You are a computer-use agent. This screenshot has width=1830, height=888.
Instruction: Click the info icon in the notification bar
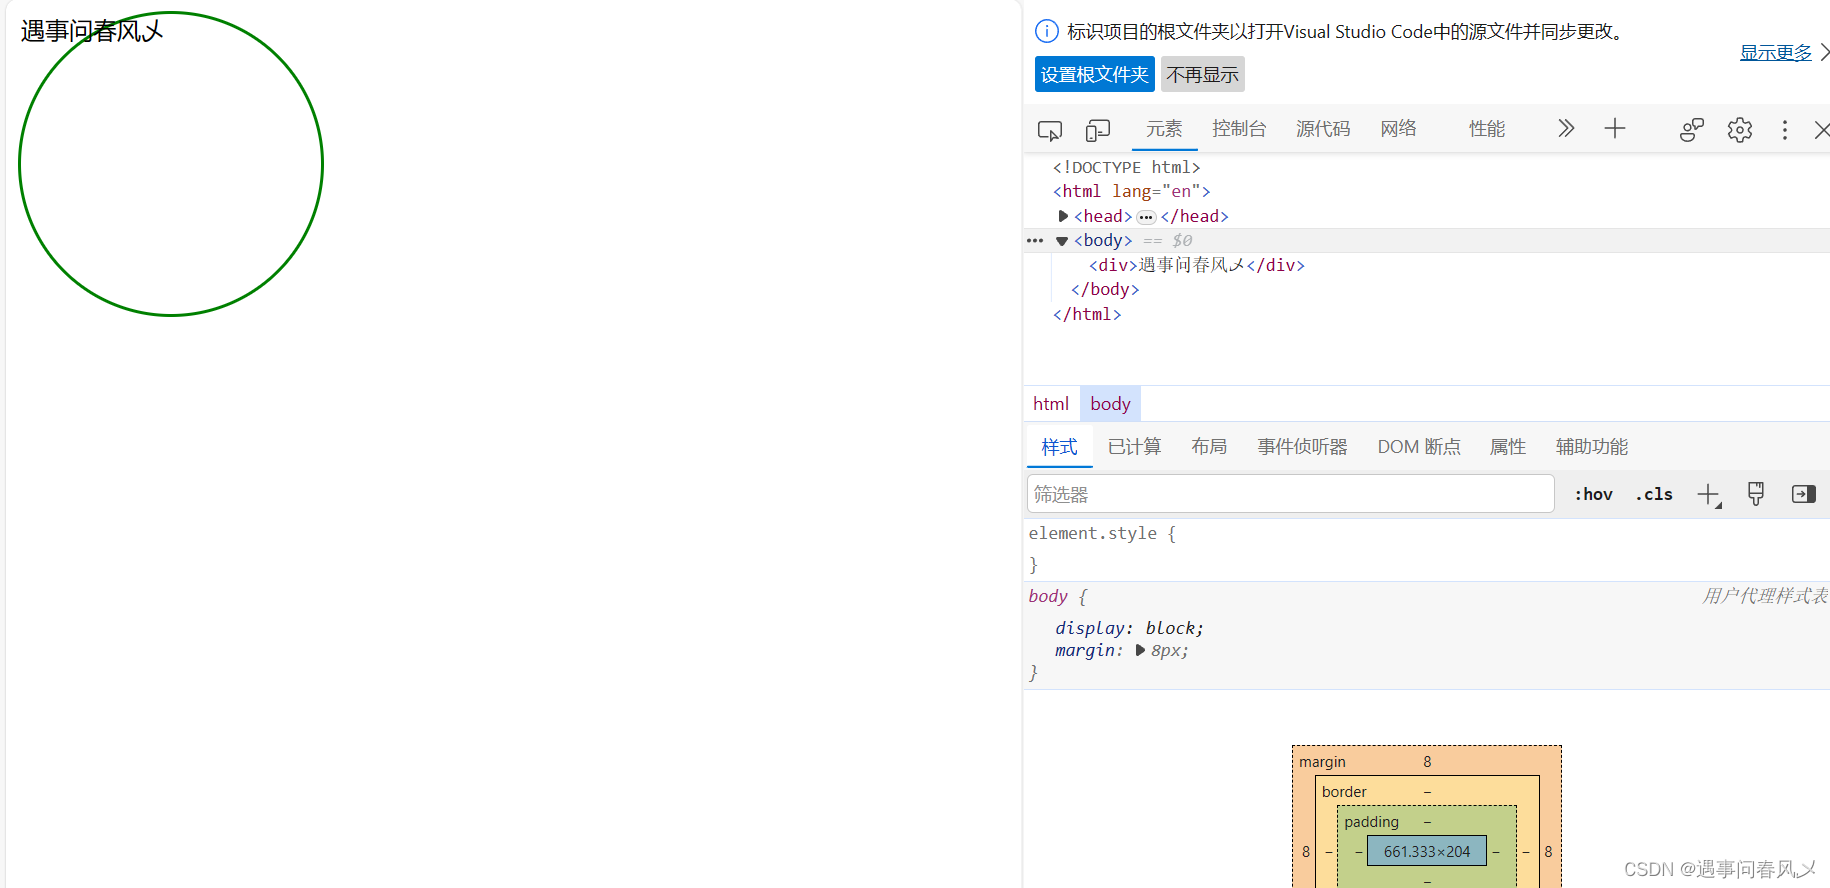1046,31
